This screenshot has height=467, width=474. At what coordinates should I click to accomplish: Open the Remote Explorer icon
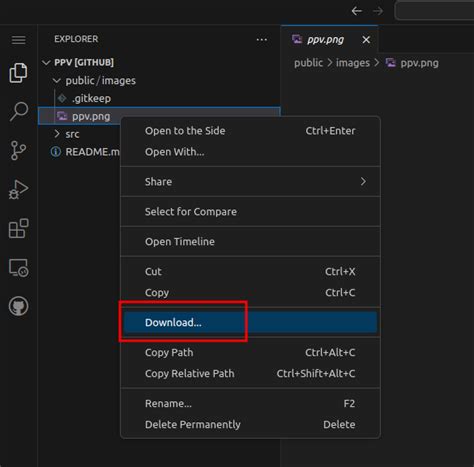tap(18, 268)
